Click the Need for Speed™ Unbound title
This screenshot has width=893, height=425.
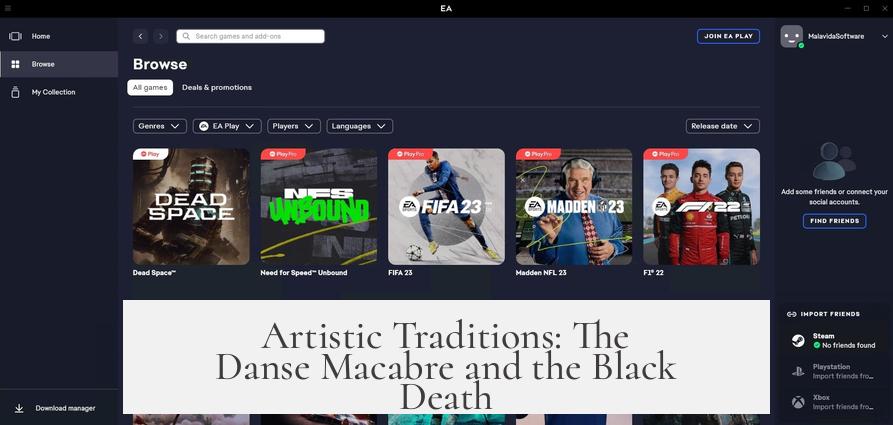(304, 273)
